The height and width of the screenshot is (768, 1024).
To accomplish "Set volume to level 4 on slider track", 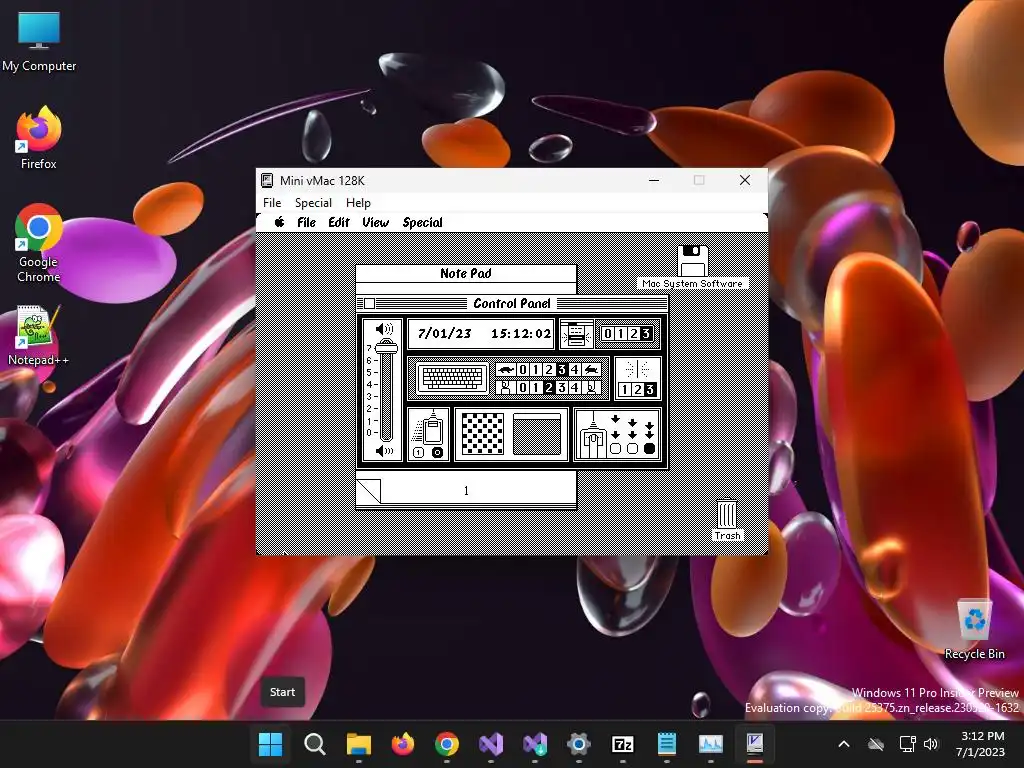I will tap(387, 385).
